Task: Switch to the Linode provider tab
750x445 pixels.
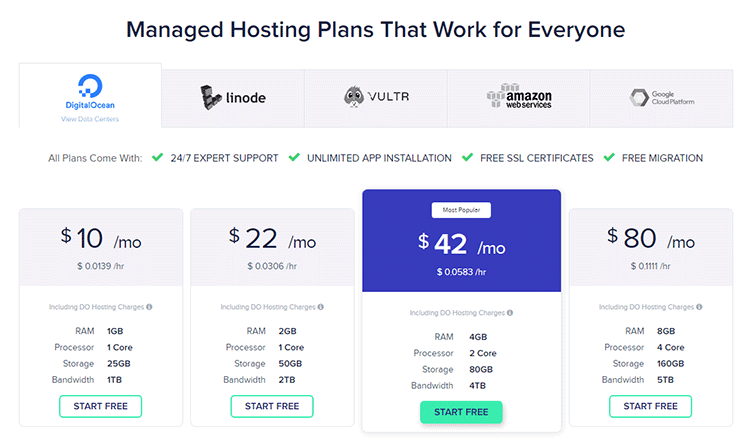Action: [232, 98]
